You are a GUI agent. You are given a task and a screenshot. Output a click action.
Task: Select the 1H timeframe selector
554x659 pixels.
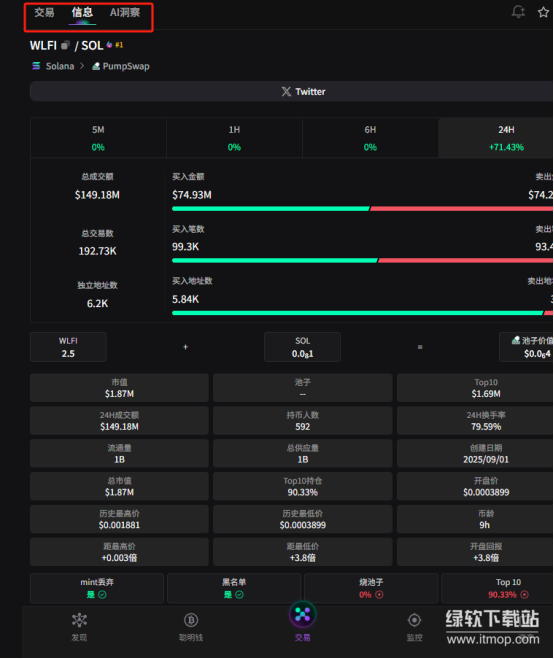(x=234, y=138)
